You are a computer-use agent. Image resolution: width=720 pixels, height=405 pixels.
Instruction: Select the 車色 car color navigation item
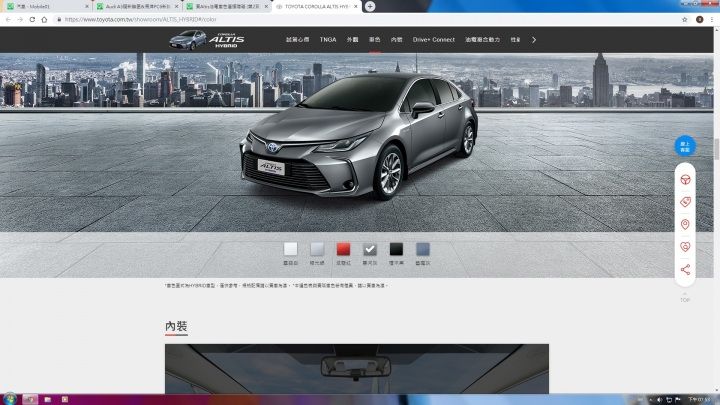tap(374, 40)
